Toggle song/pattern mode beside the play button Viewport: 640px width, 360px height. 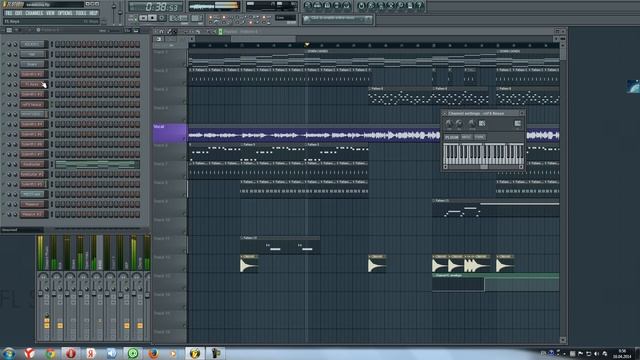coord(133,18)
